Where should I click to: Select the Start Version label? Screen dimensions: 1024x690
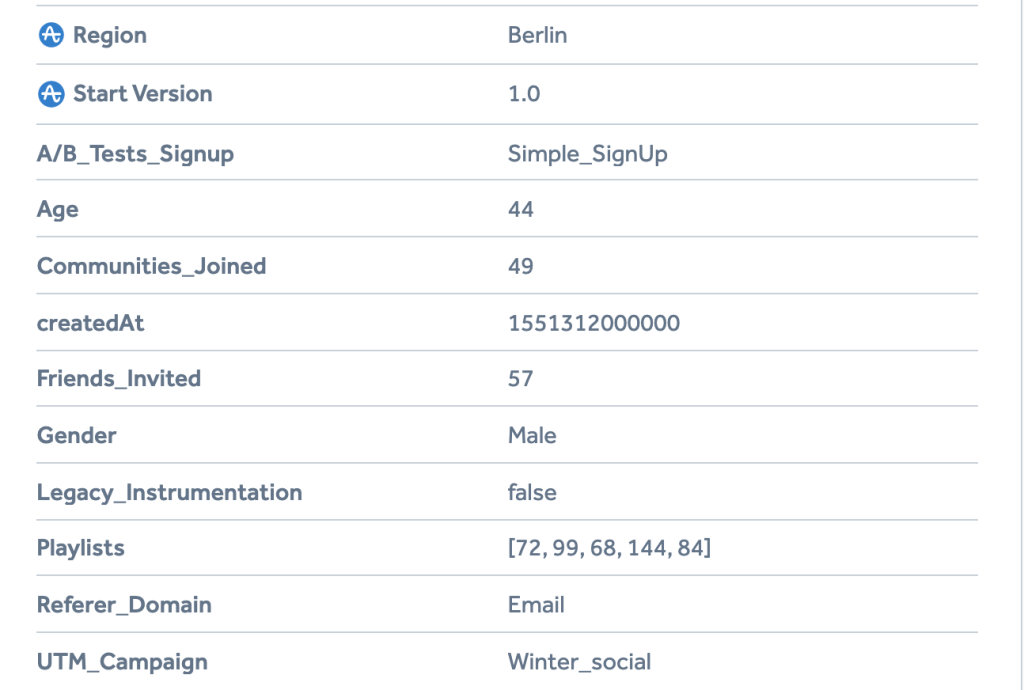pyautogui.click(x=142, y=94)
